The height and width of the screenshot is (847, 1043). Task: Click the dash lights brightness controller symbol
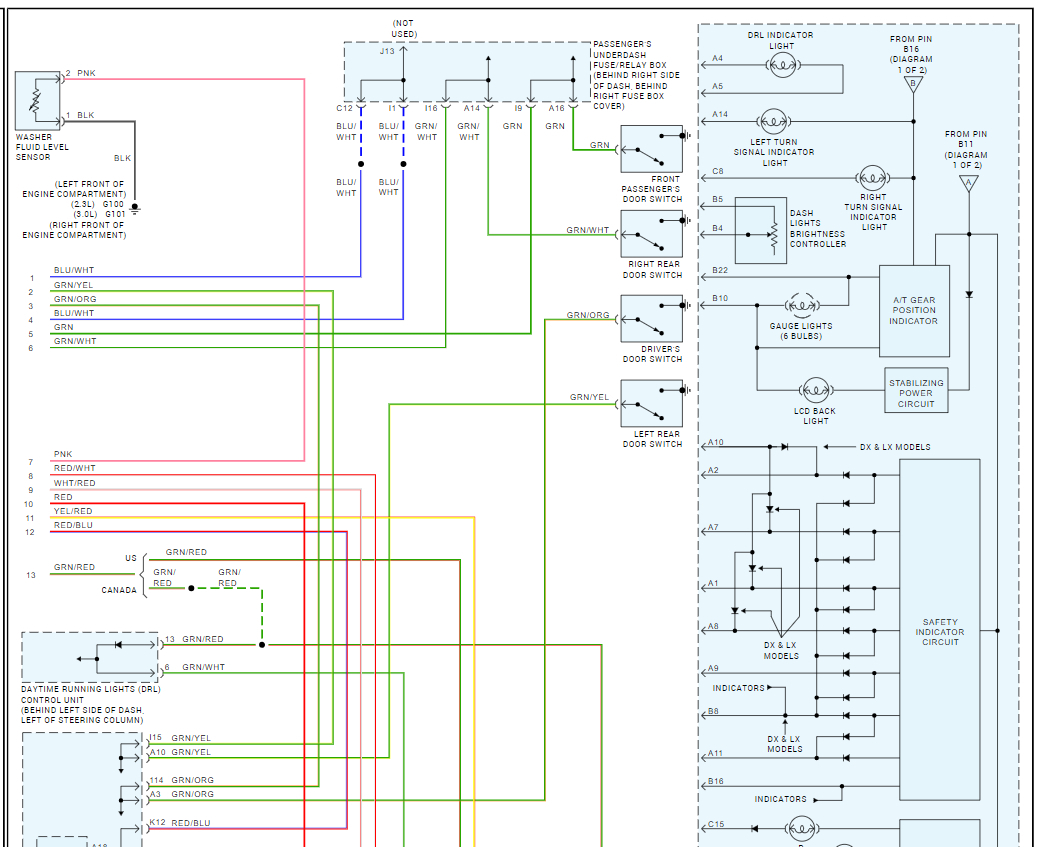761,231
